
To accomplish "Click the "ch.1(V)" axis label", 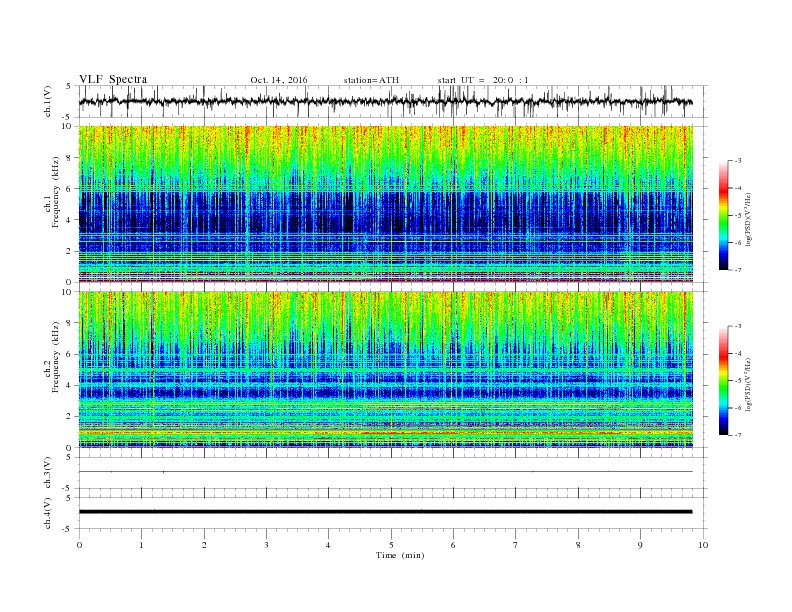I will point(48,101).
